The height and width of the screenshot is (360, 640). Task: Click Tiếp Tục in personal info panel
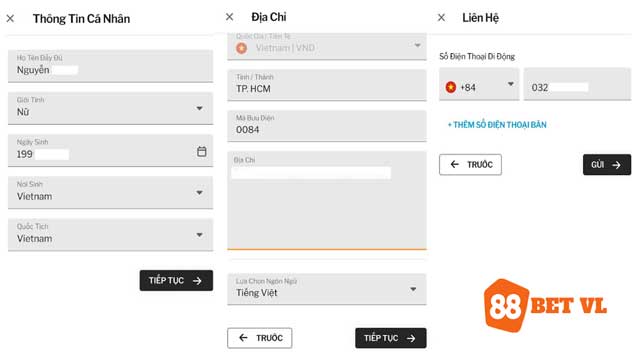(x=176, y=280)
